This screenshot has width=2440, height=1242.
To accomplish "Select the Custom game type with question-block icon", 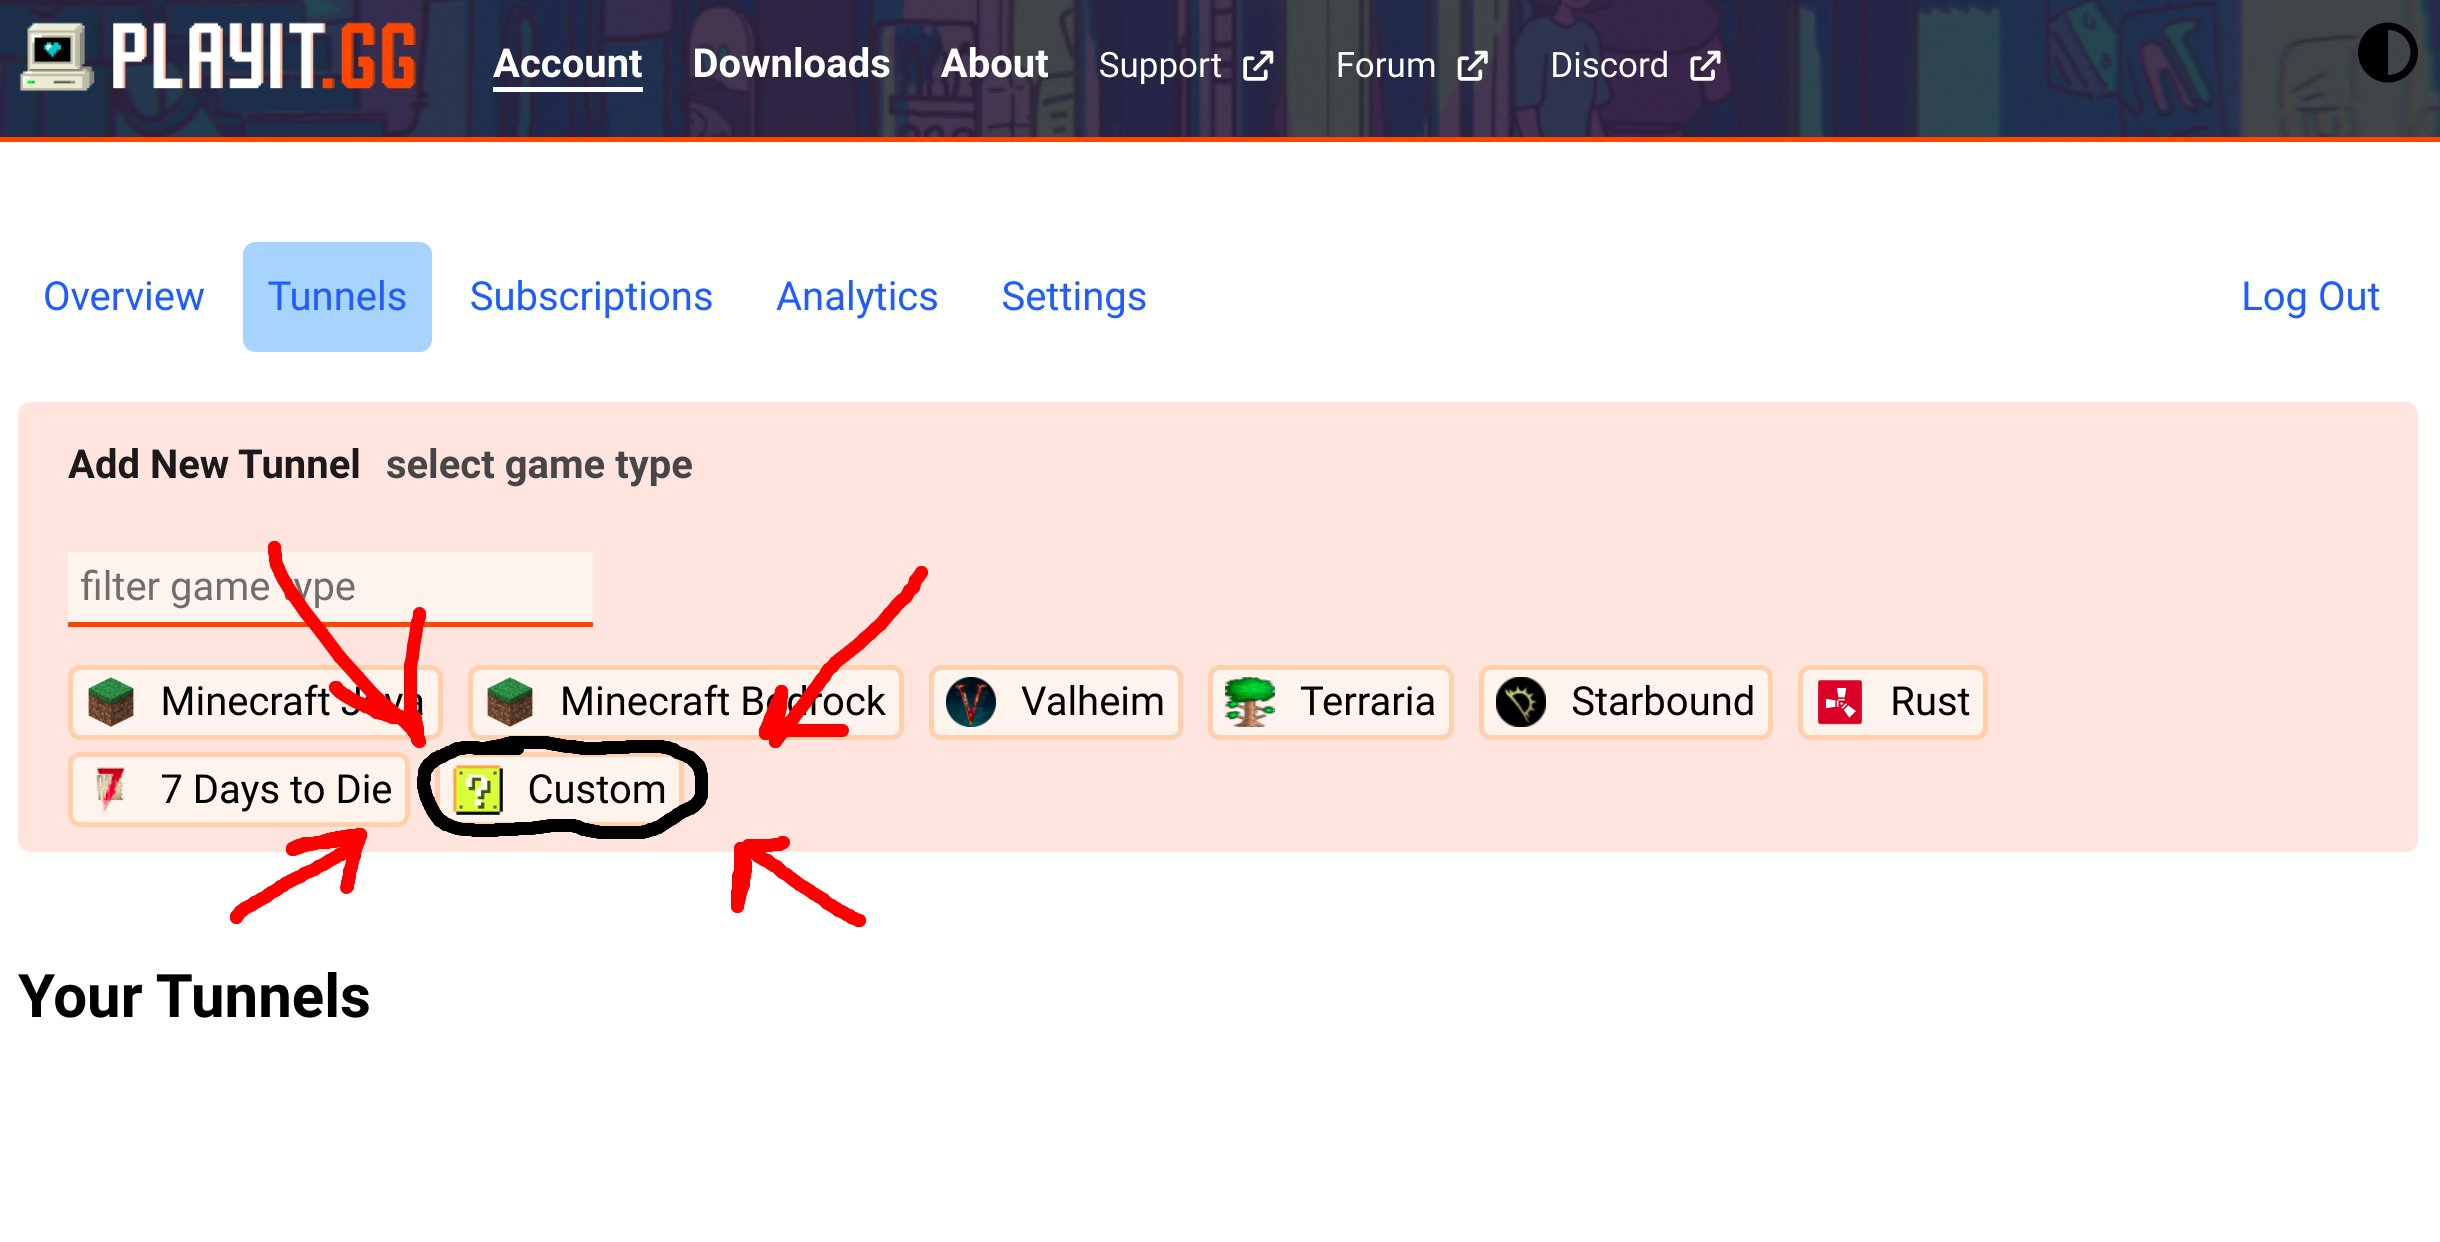I will (x=479, y=789).
